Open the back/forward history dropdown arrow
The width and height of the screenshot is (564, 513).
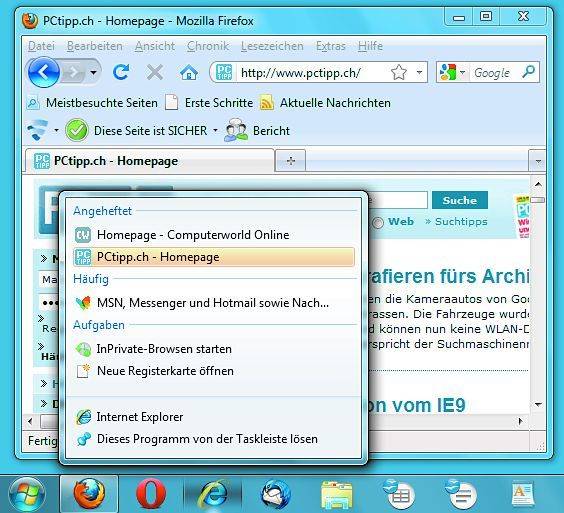click(94, 73)
